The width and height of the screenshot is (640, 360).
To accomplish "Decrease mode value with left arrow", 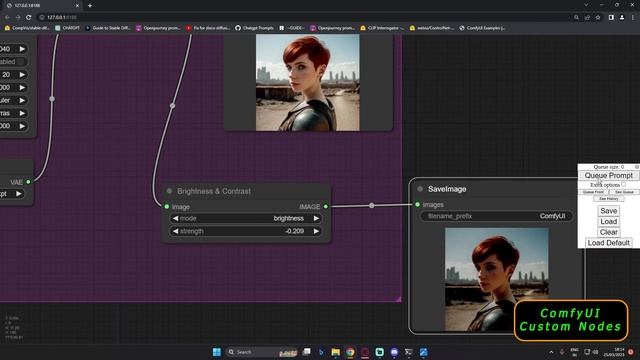I will tap(176, 218).
